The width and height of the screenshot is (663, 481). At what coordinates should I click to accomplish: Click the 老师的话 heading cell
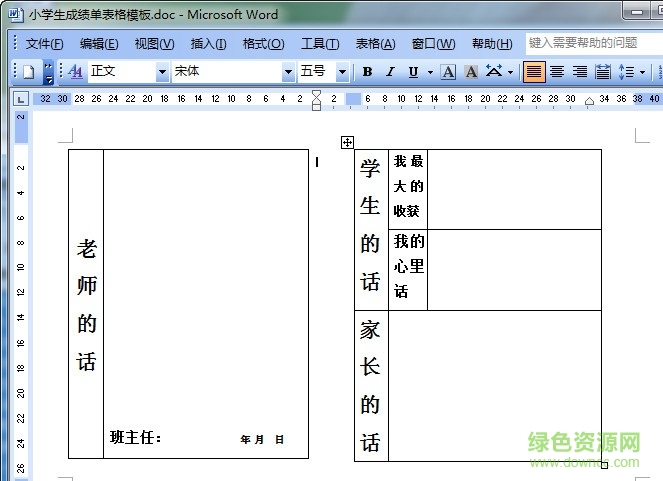[86, 304]
